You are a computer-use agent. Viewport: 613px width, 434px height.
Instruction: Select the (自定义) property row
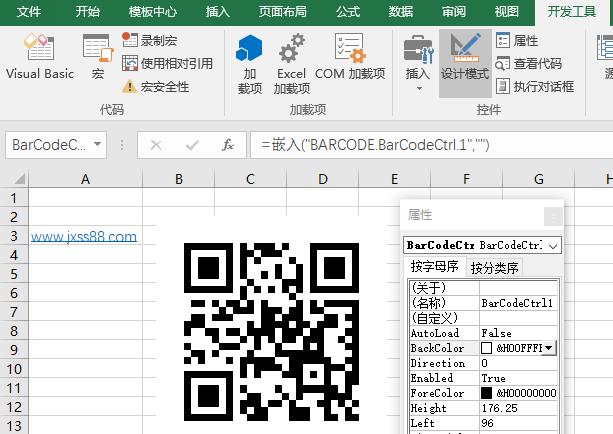483,318
